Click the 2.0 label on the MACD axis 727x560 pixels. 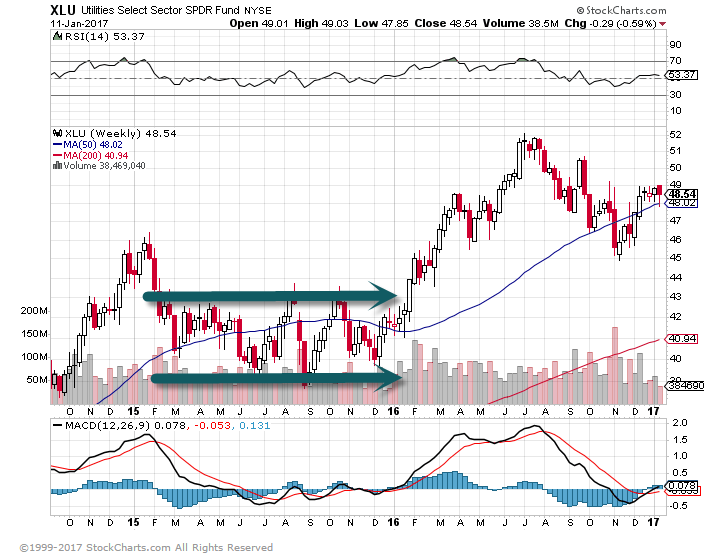pyautogui.click(x=680, y=423)
